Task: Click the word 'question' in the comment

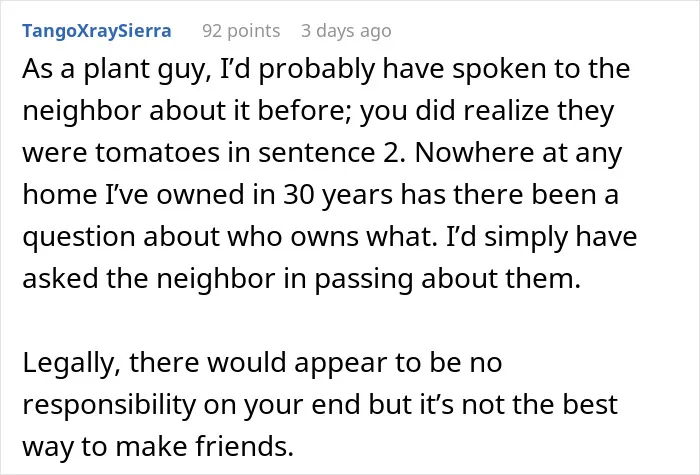Action: [x=79, y=238]
